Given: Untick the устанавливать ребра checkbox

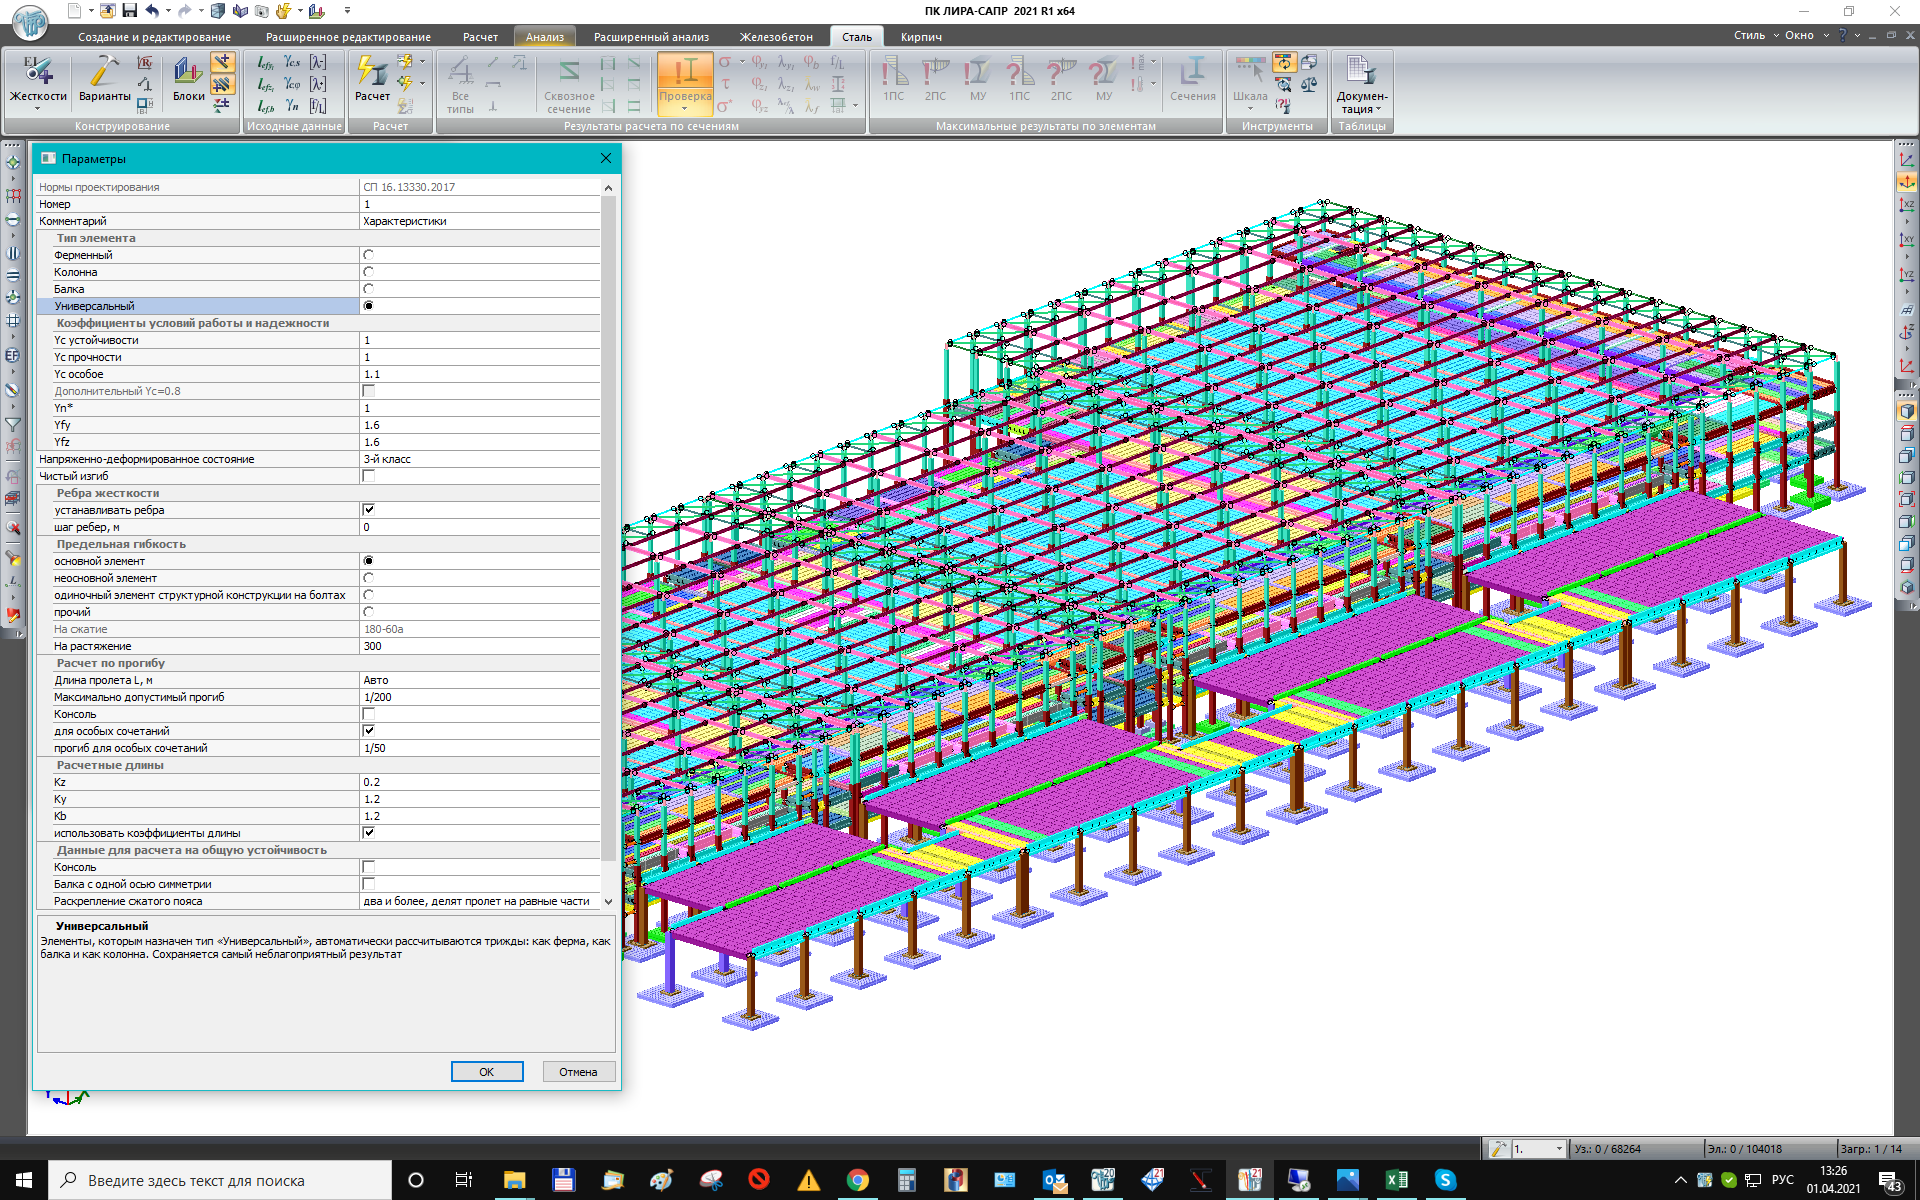Looking at the screenshot, I should (x=368, y=510).
